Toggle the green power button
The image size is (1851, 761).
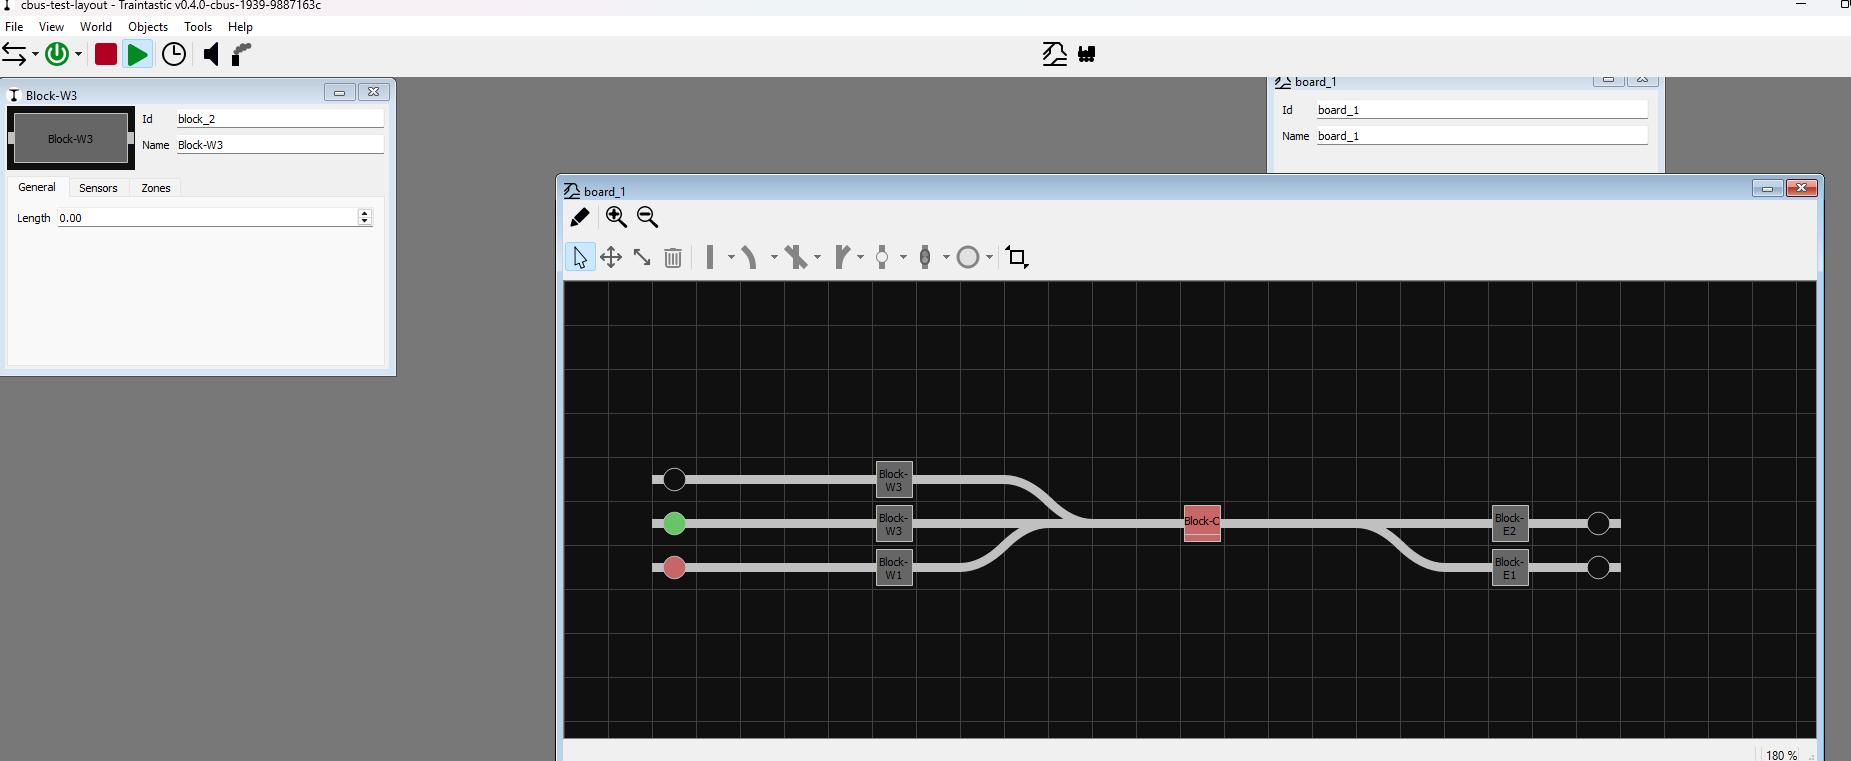[x=57, y=54]
